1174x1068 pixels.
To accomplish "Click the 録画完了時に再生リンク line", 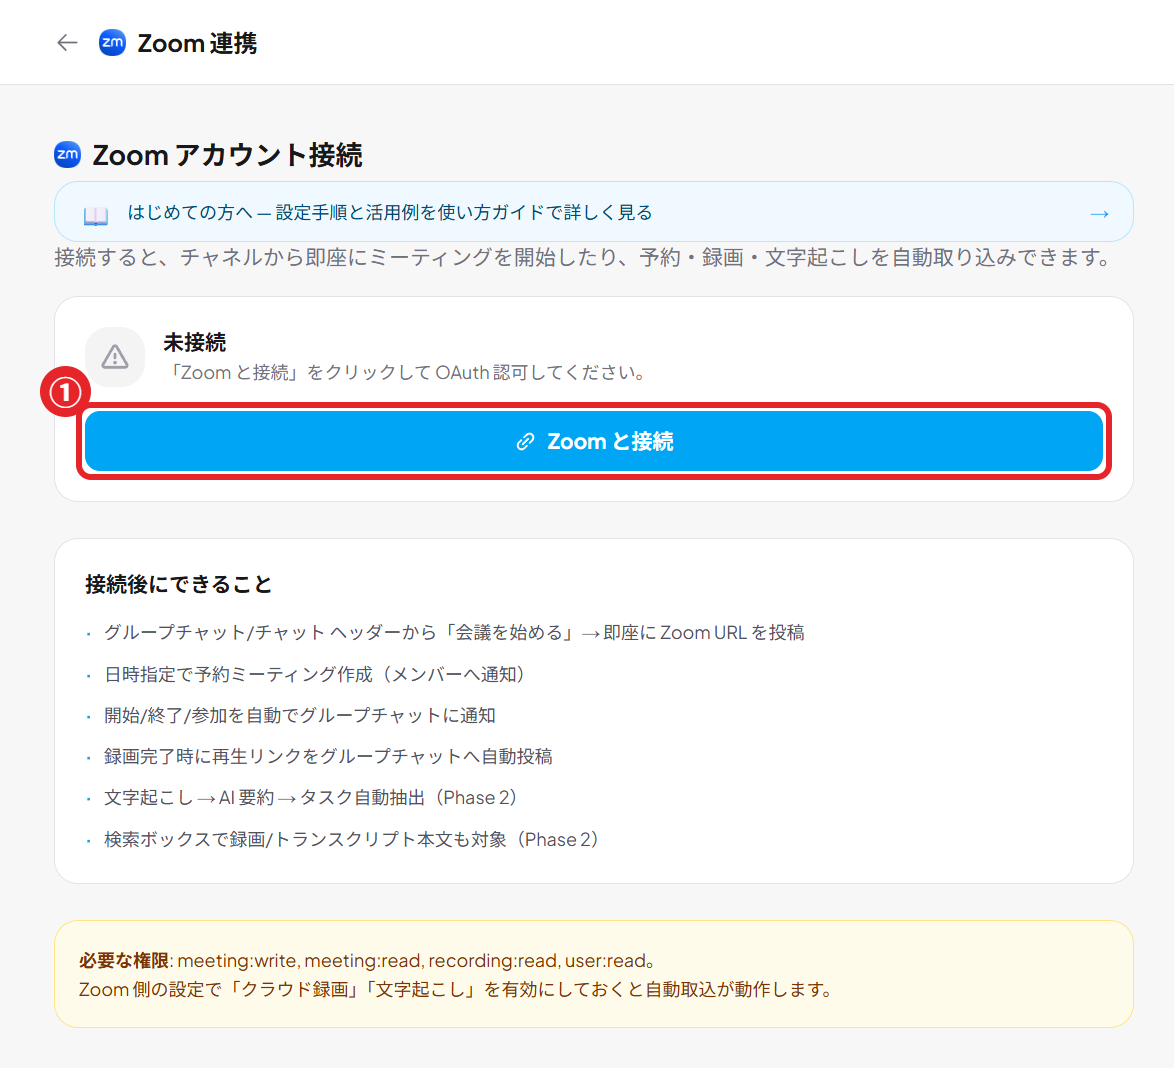I will (x=328, y=756).
